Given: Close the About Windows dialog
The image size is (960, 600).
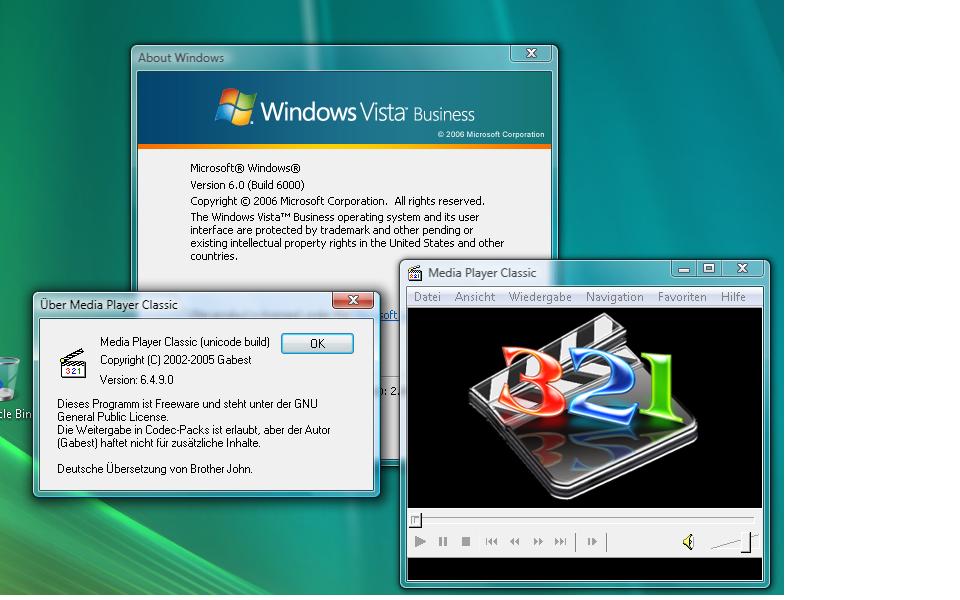Looking at the screenshot, I should click(x=531, y=53).
